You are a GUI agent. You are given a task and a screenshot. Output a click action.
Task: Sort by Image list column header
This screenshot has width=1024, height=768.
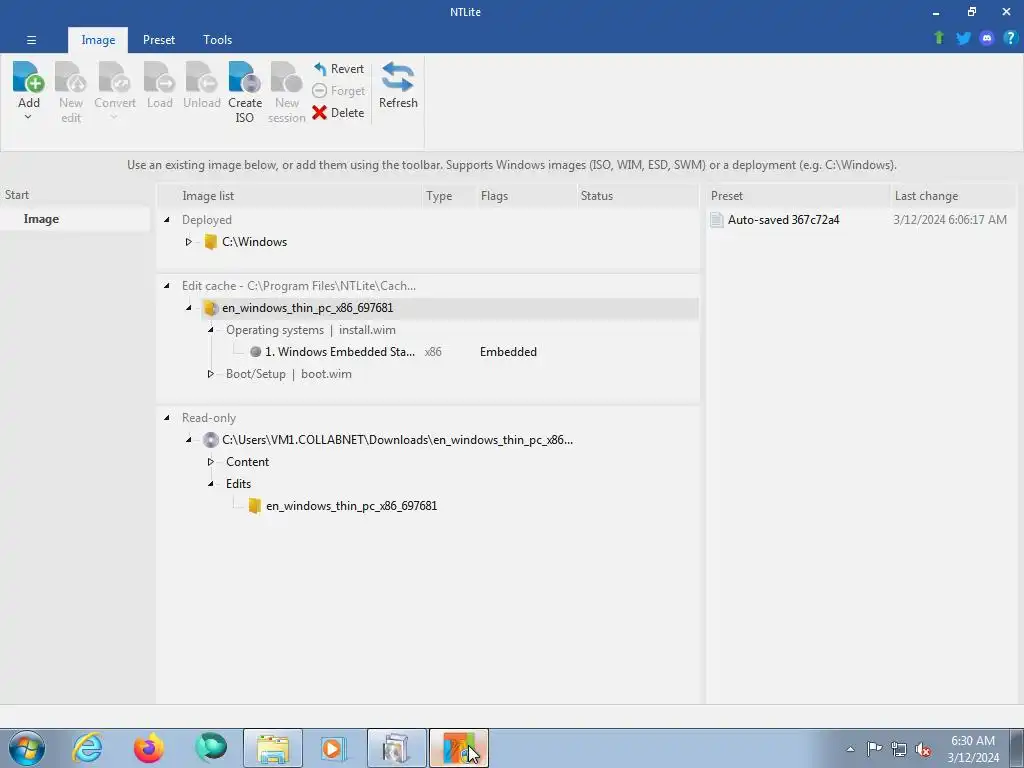(x=290, y=196)
